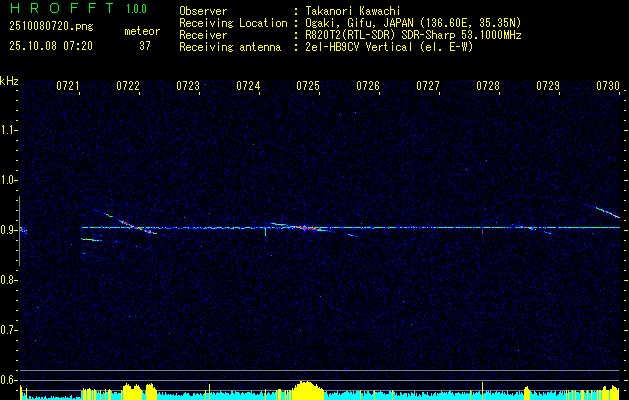Image resolution: width=629 pixels, height=400 pixels.
Task: Click the kHz axis unit label
Action: [9, 80]
